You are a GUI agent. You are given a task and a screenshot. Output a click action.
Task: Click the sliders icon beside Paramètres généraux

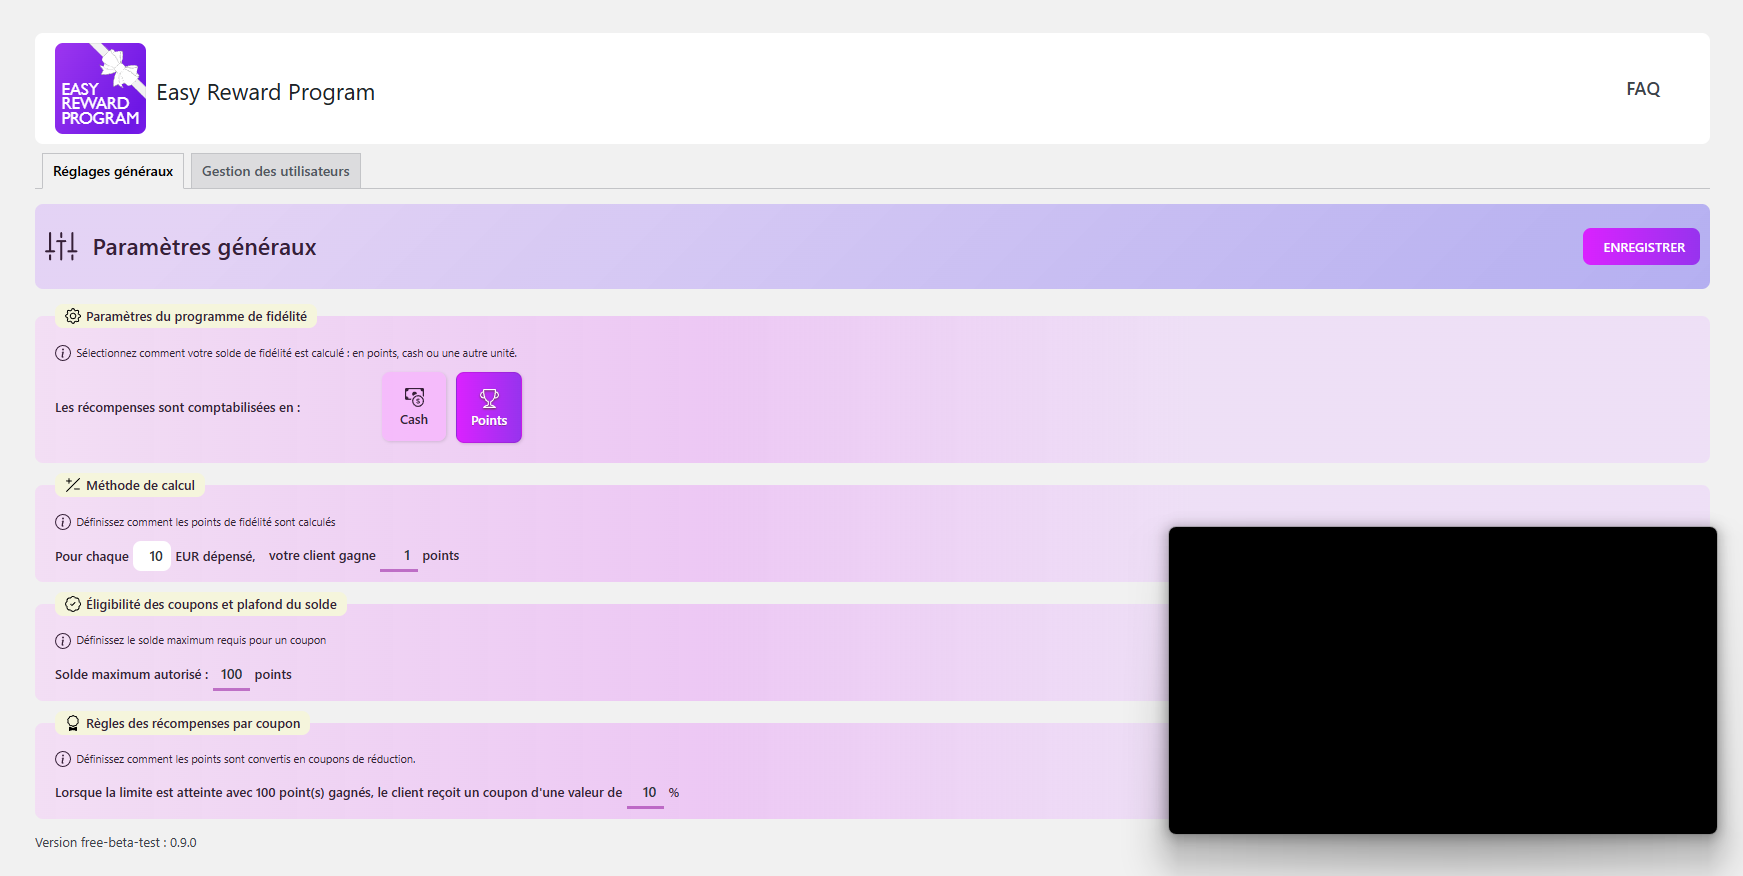click(61, 246)
